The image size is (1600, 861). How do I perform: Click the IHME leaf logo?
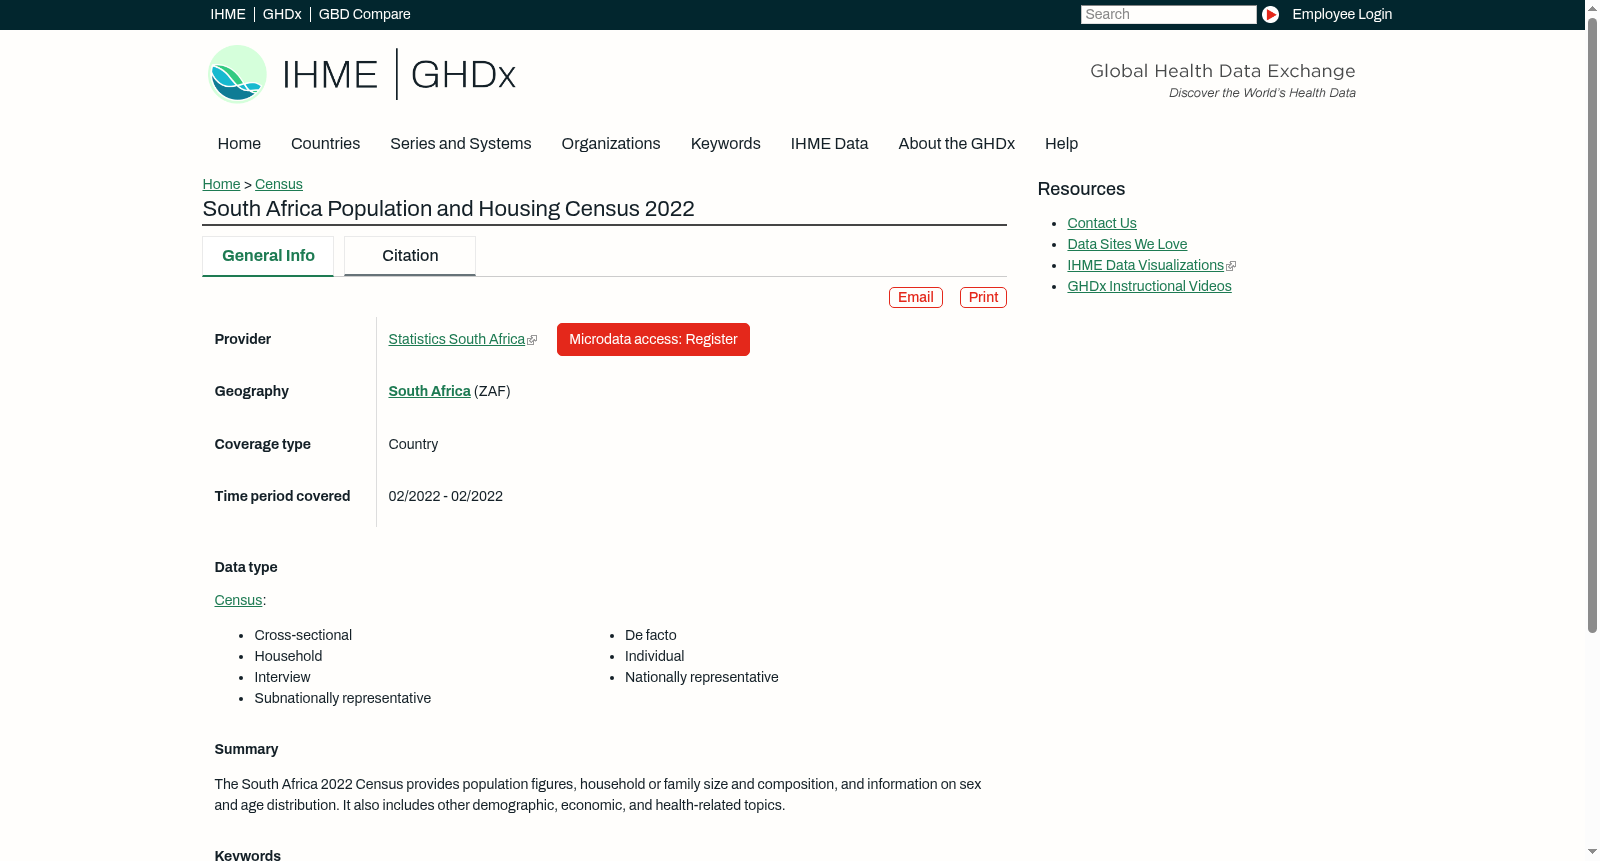click(x=237, y=74)
